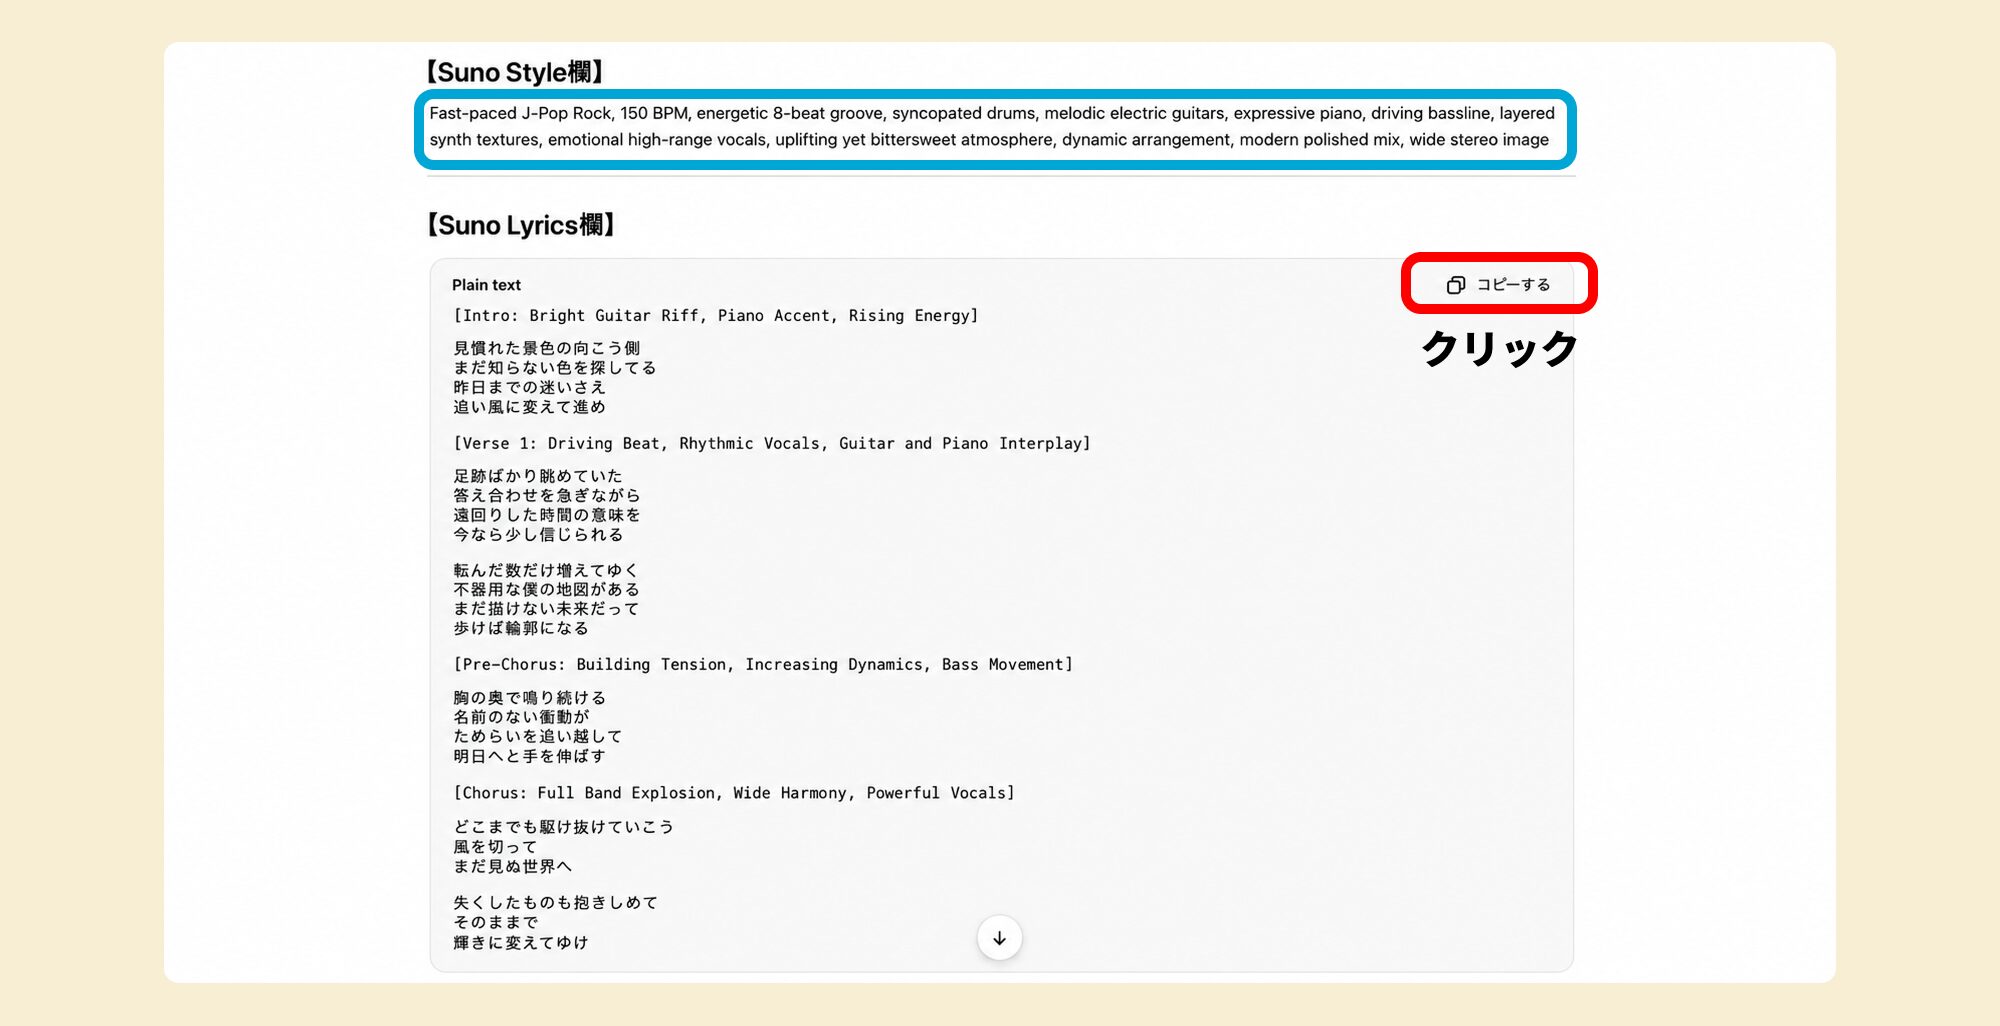Click the '[Chorus: Full Band Explosion' tag line

734,793
